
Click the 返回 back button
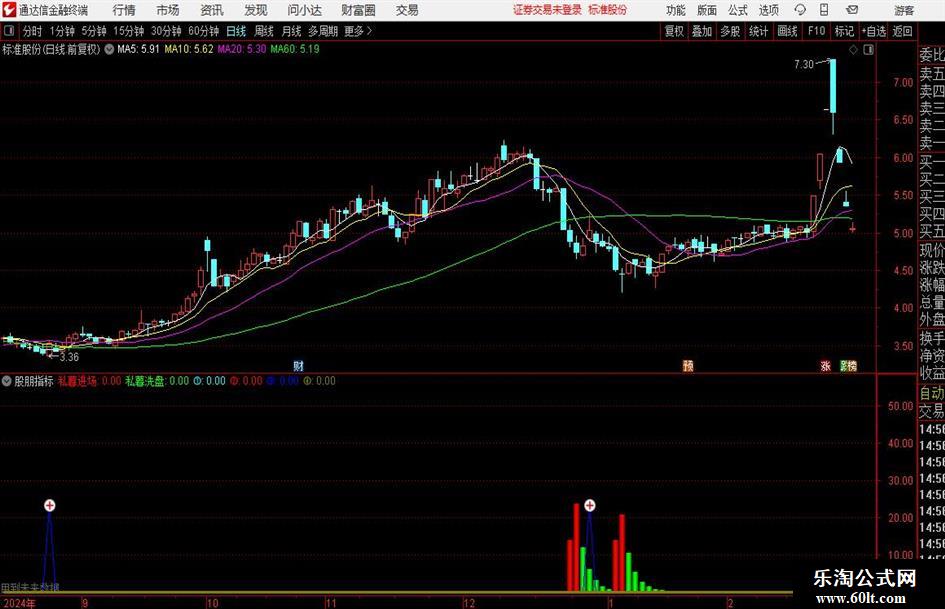tap(902, 31)
